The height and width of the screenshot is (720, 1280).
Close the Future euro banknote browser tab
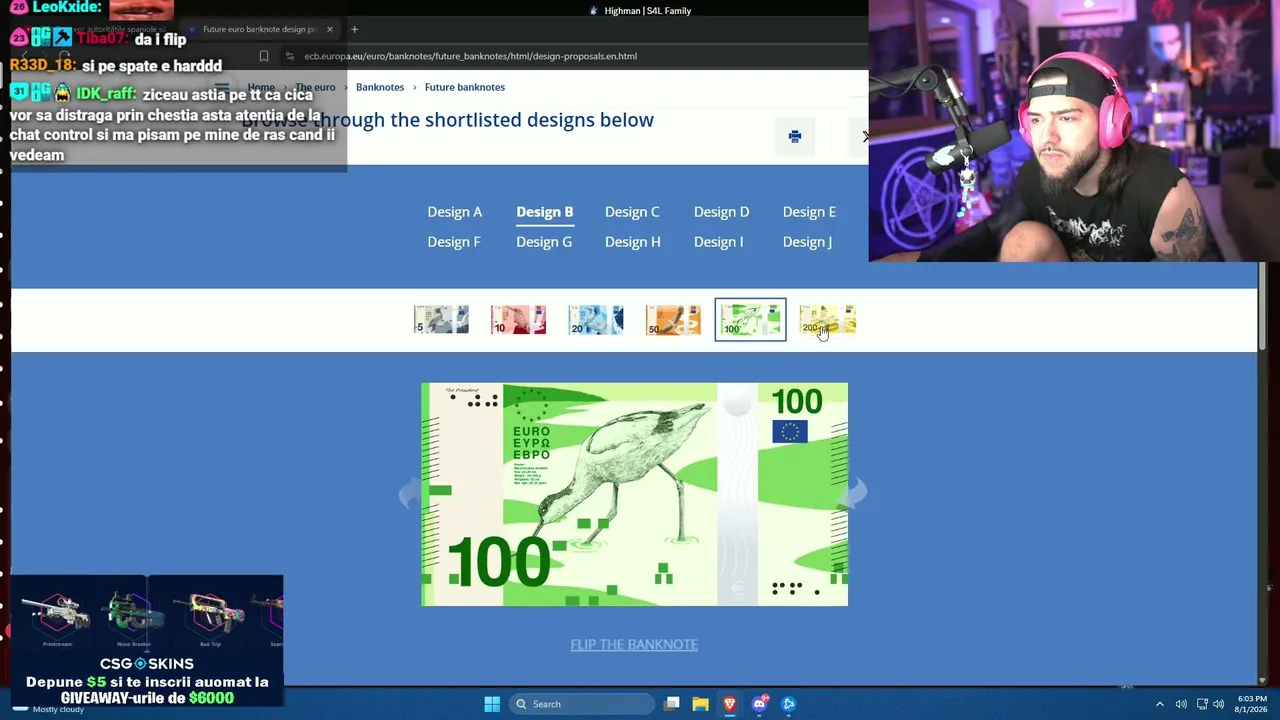point(329,29)
